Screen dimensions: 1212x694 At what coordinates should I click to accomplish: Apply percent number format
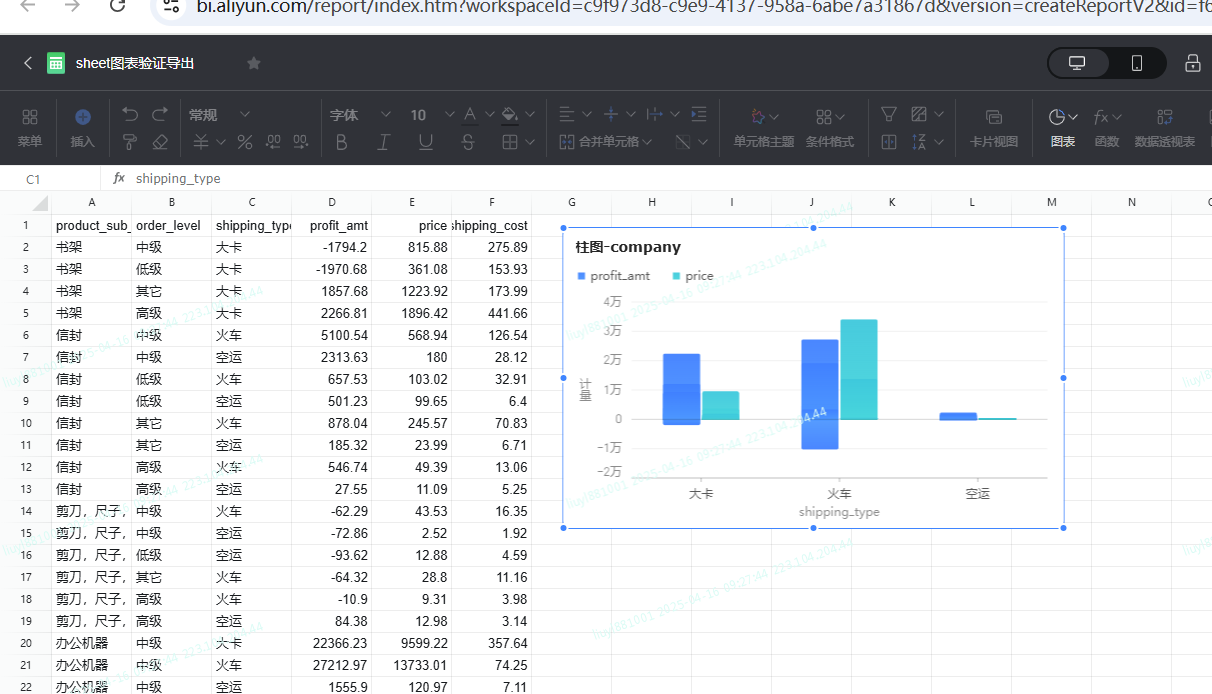pos(244,142)
